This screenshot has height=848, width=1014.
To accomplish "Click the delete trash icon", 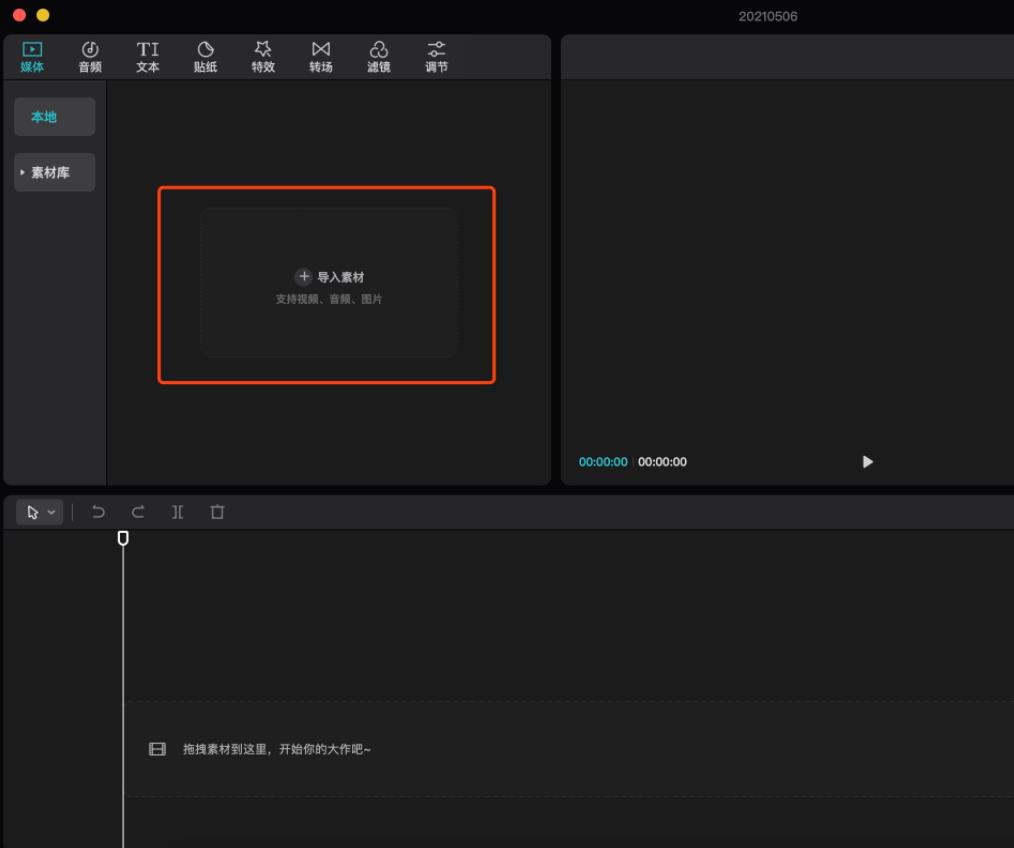I will [217, 512].
